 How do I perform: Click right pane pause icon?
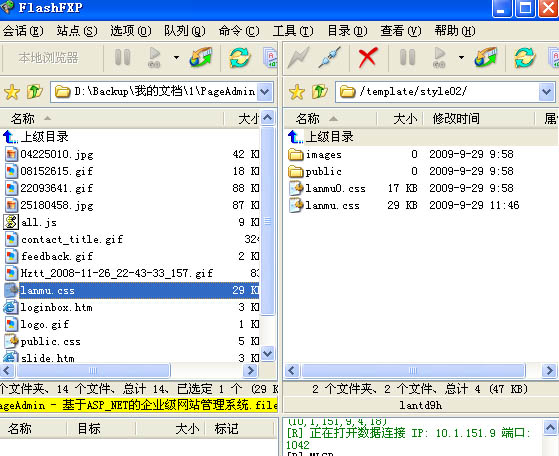coord(407,57)
